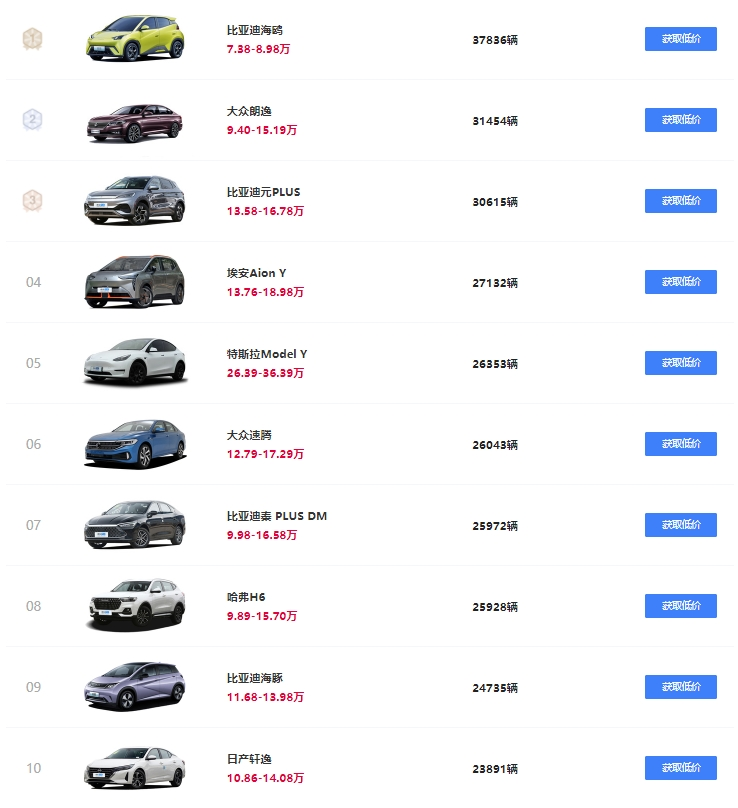Screen dimensions: 738x808
Task: Open the 哈弗H6 model name link
Action: [x=246, y=597]
